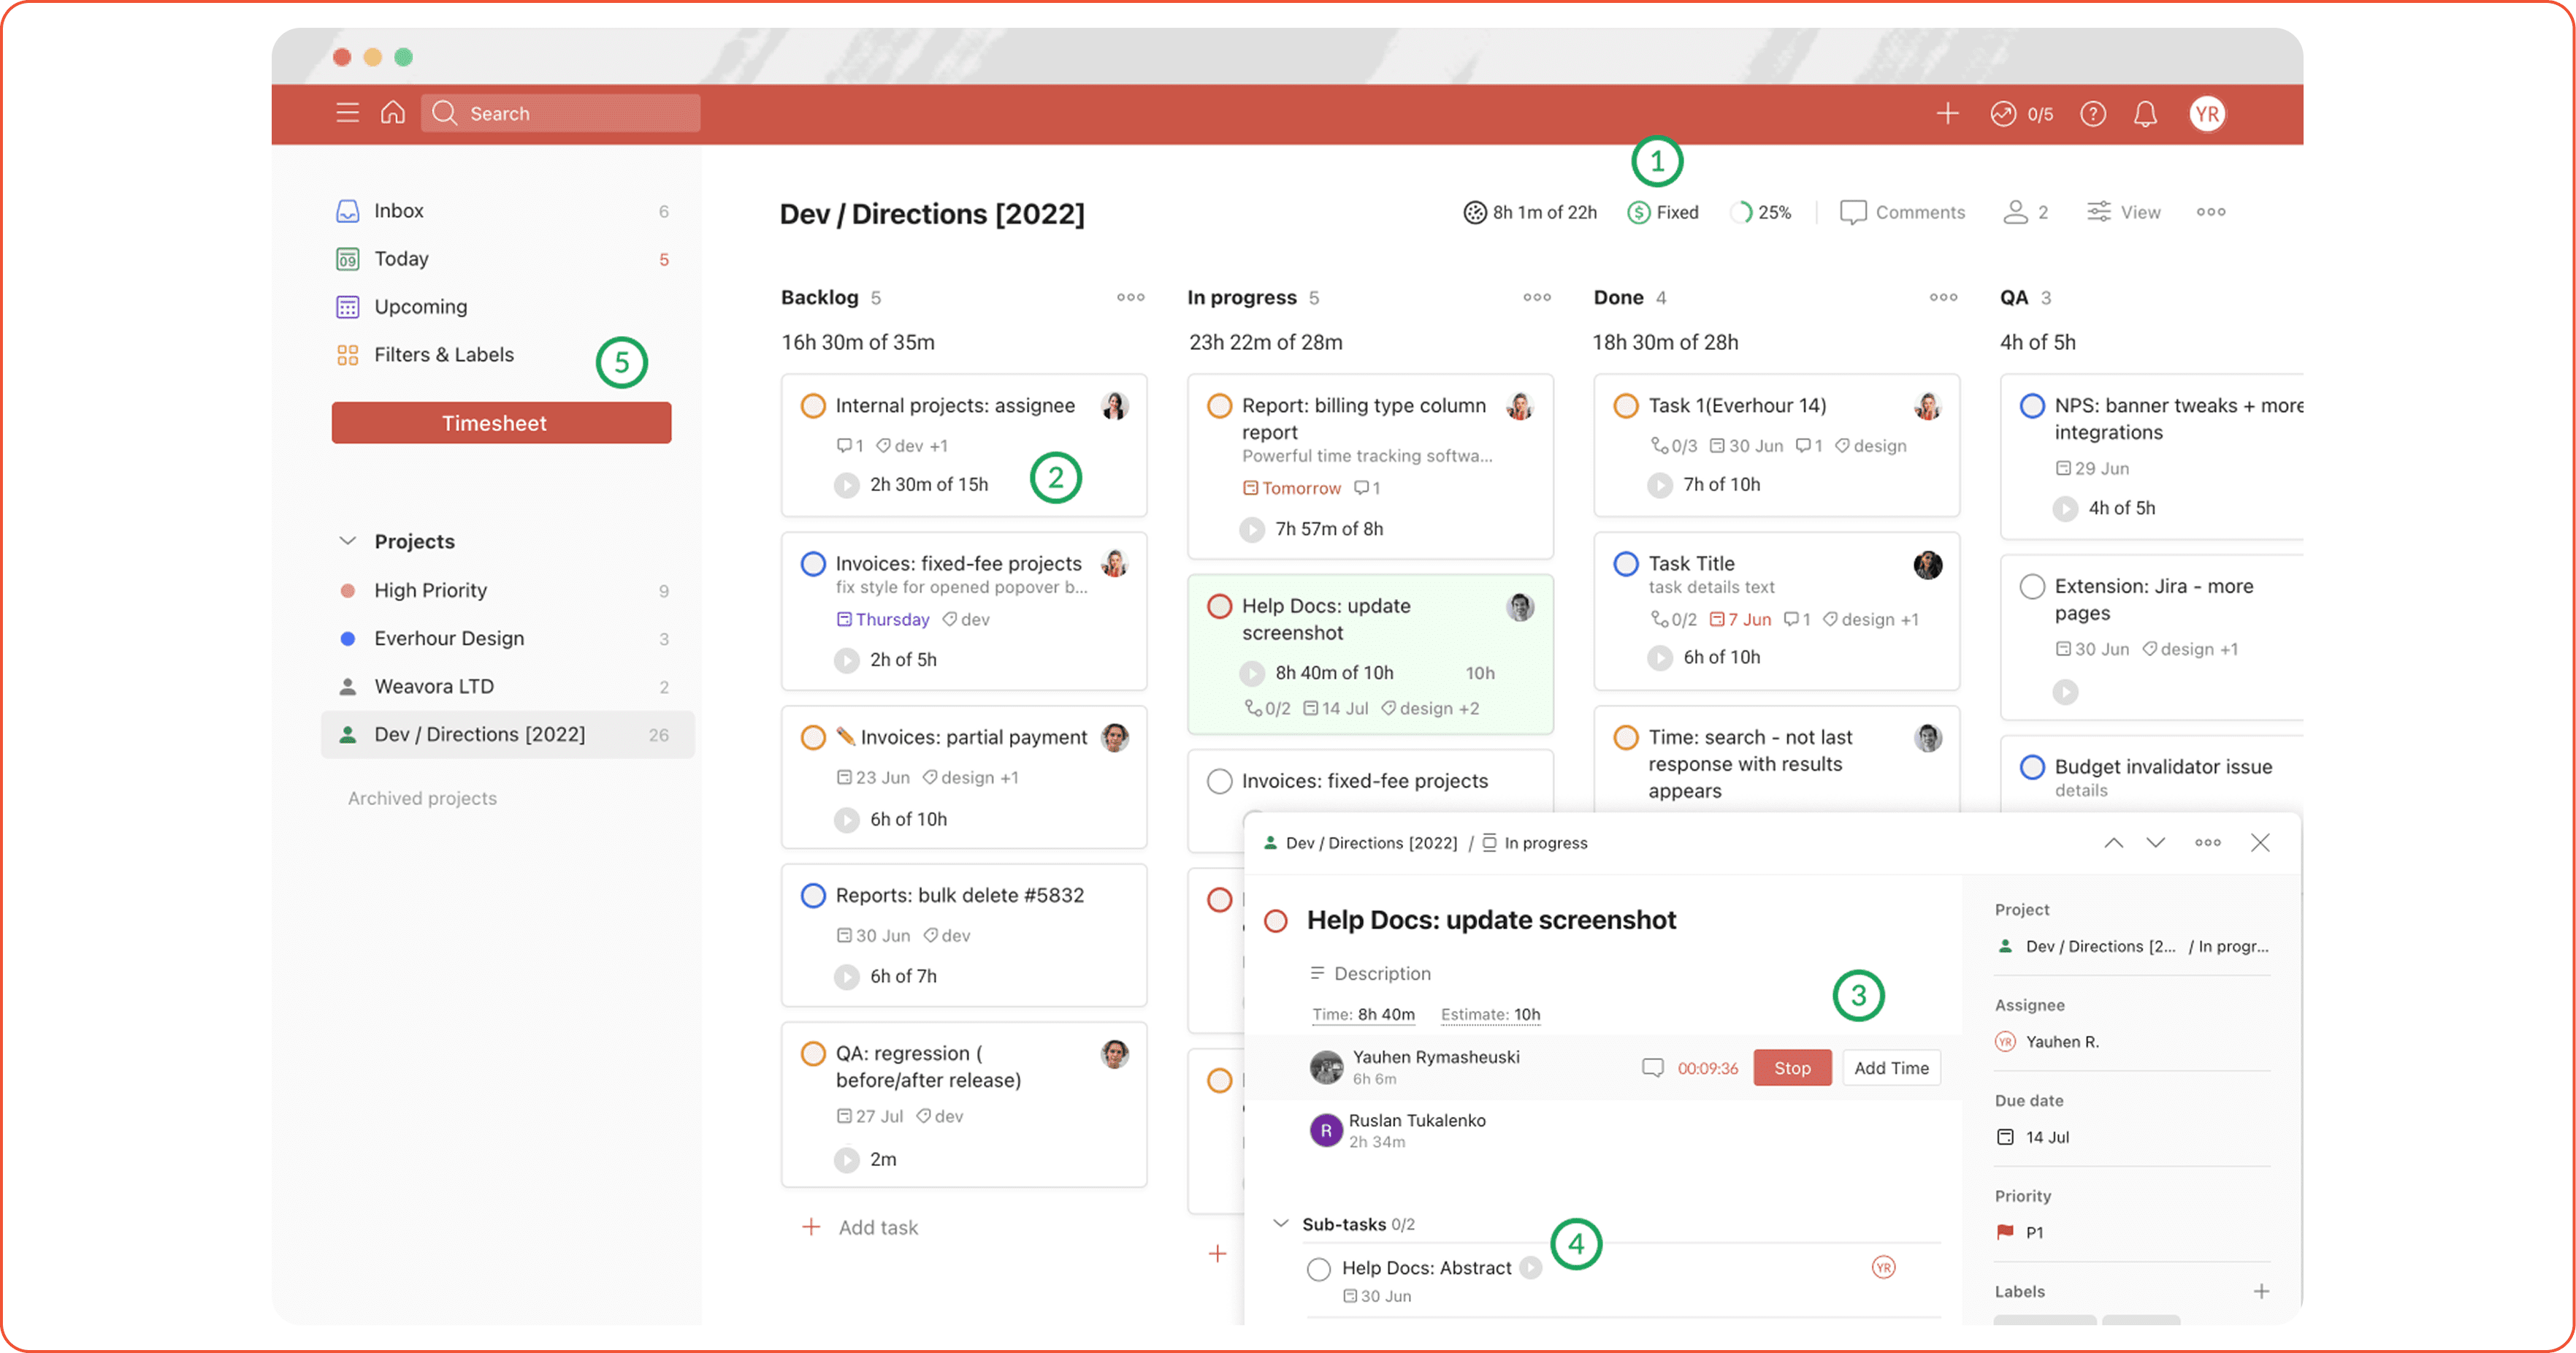This screenshot has height=1353, width=2576.
Task: Open the Timesheet button
Action: click(501, 423)
